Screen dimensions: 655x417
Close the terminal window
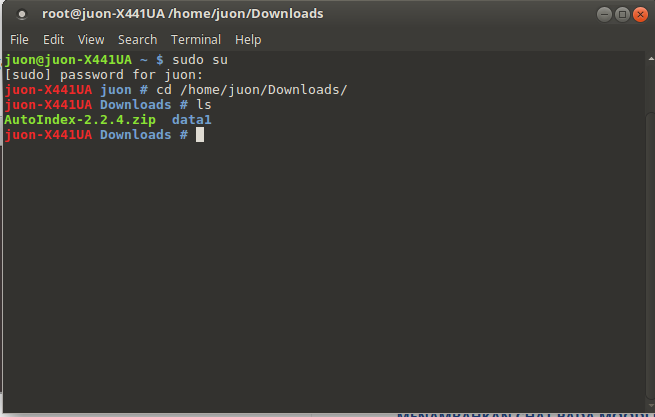(640, 15)
